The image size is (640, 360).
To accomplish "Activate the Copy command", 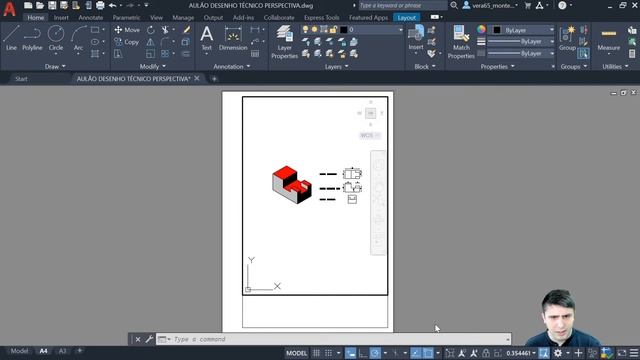I will click(127, 42).
